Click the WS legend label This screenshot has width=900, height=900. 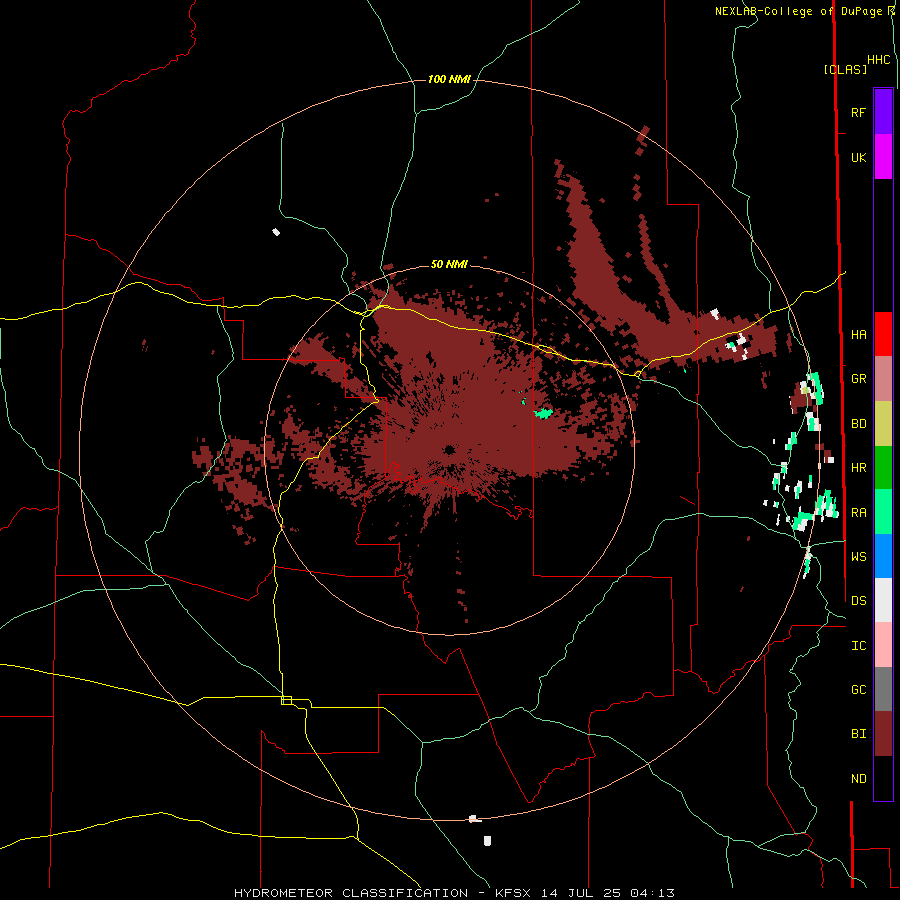pyautogui.click(x=858, y=556)
